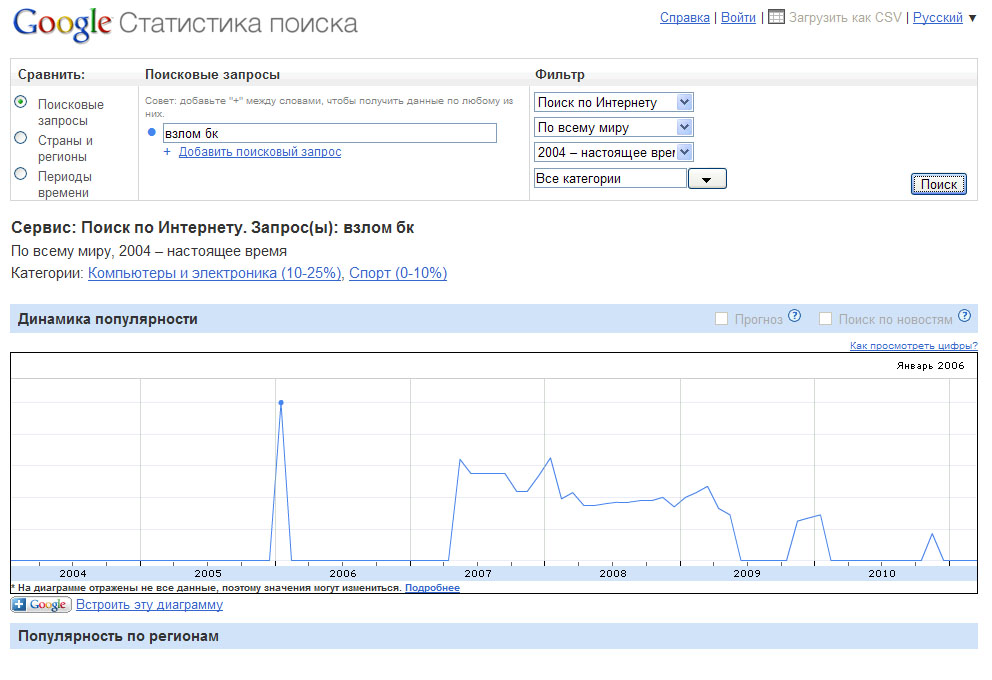The image size is (992, 680).
Task: Click the 2010 label on chart axis
Action: (882, 573)
